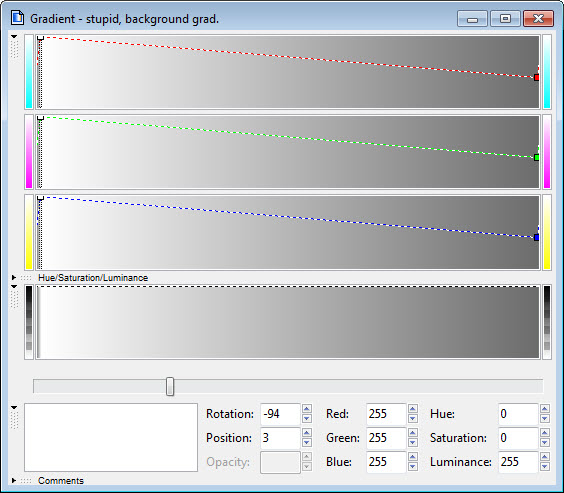Image resolution: width=564 pixels, height=493 pixels.
Task: Select the green curve end node
Action: tap(536, 157)
